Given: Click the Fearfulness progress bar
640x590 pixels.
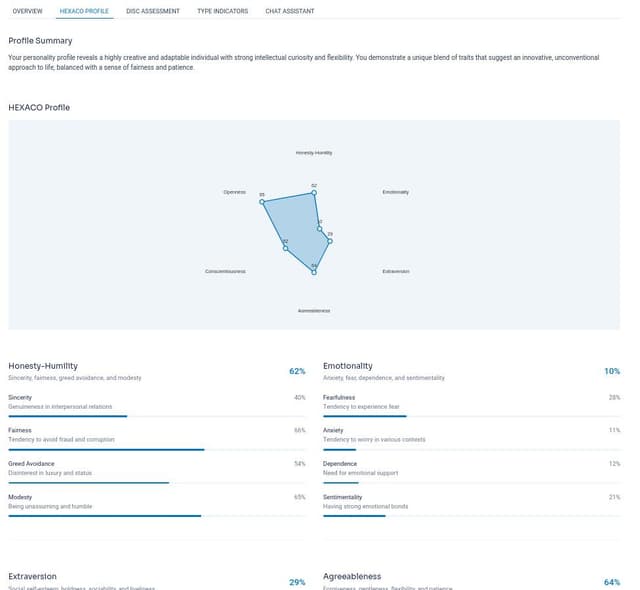Looking at the screenshot, I should coord(471,416).
